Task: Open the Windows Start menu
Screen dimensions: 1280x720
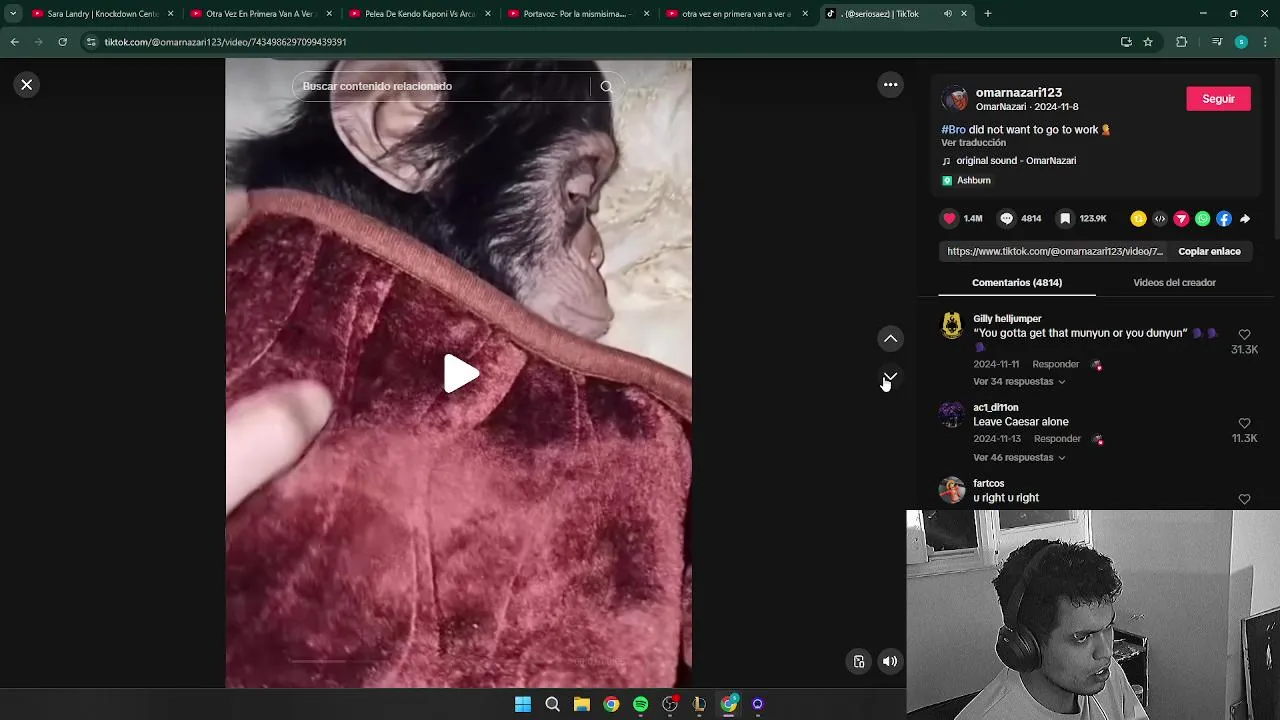Action: pyautogui.click(x=523, y=704)
